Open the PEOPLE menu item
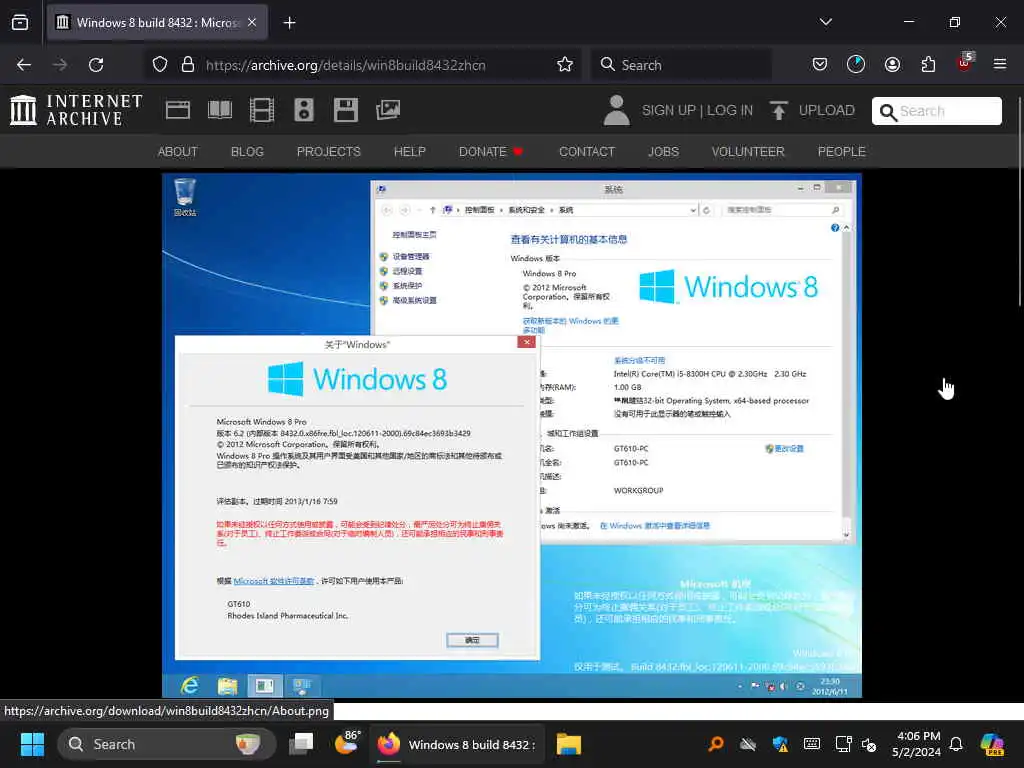The image size is (1024, 768). [x=841, y=152]
